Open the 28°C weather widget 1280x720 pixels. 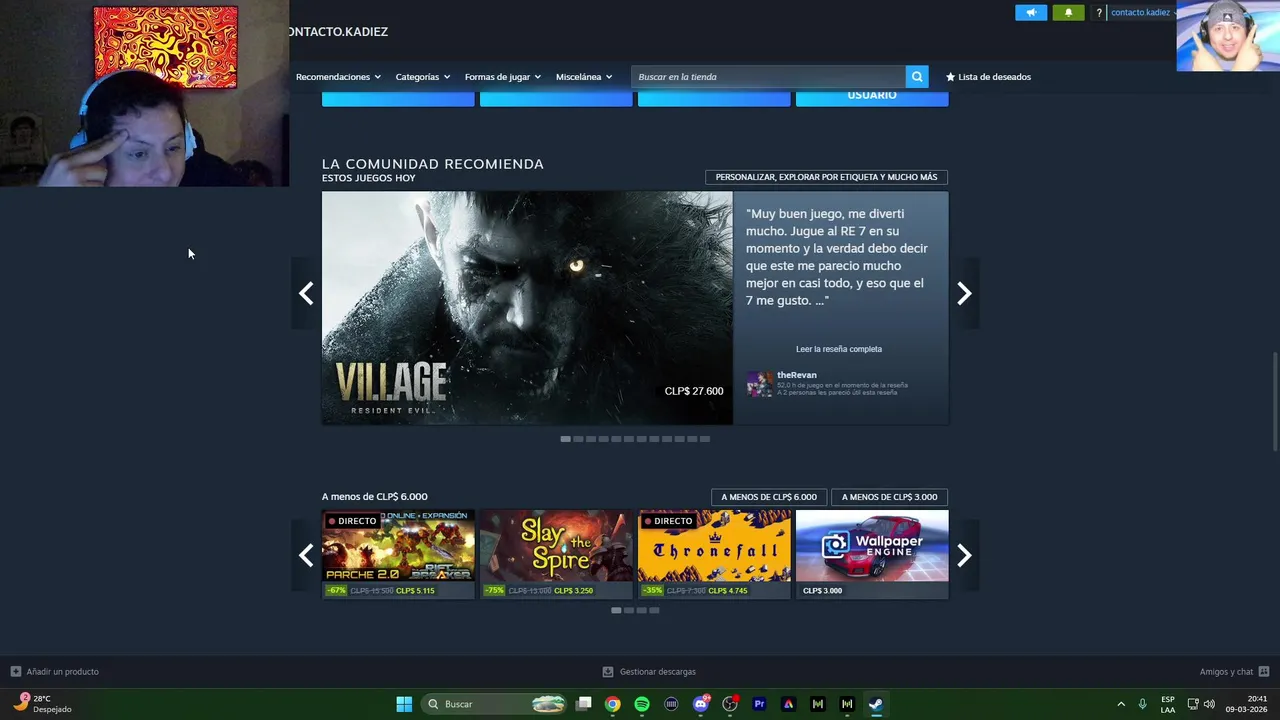44,704
